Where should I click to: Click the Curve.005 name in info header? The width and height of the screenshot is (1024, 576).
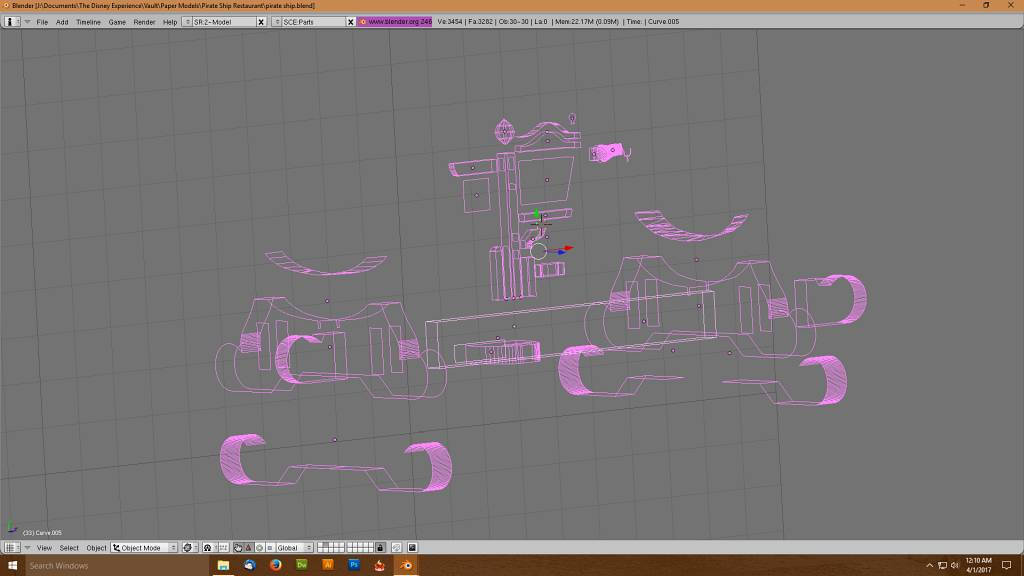coord(664,22)
